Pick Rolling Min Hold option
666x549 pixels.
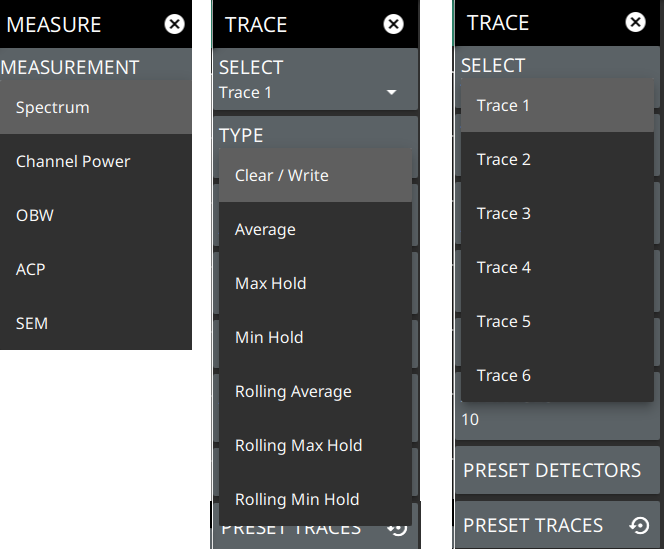(x=315, y=499)
